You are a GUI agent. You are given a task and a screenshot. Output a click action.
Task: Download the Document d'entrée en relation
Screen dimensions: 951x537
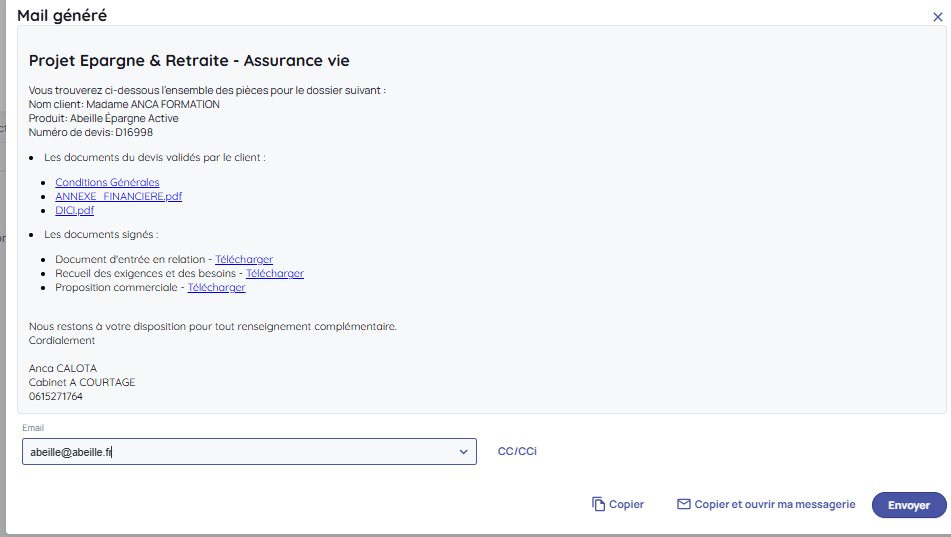click(x=244, y=259)
